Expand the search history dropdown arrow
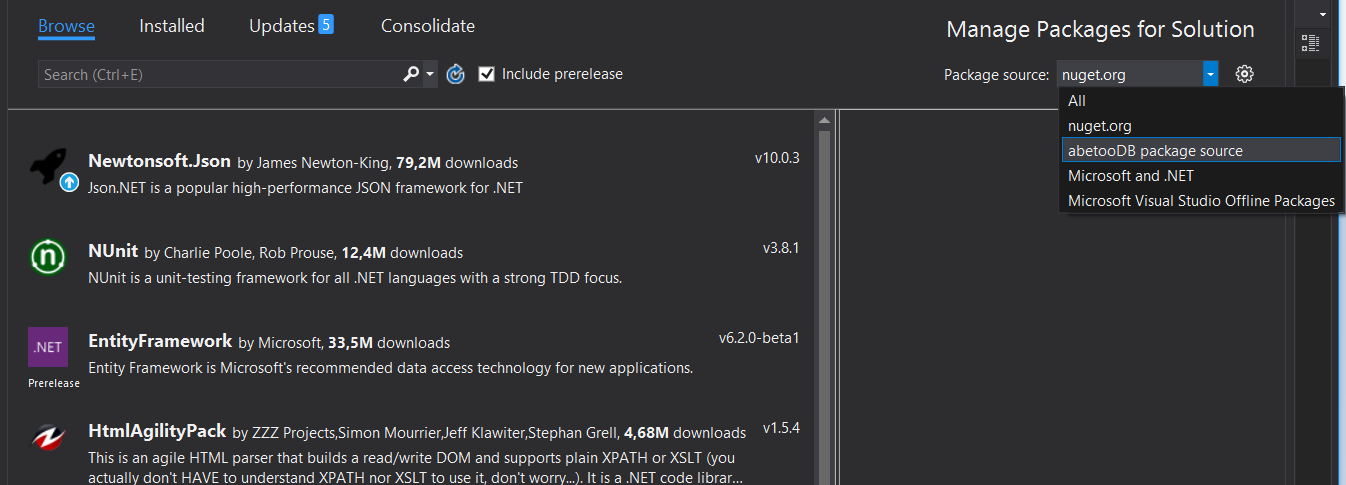1346x485 pixels. point(430,74)
